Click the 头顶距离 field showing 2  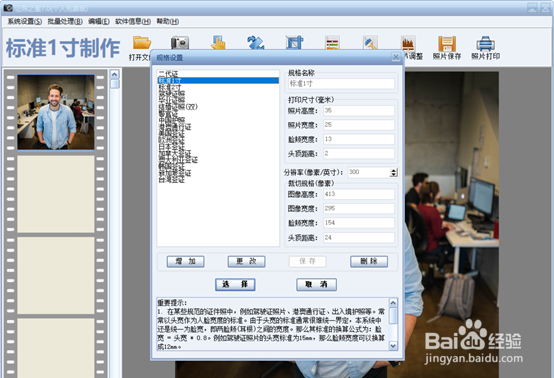point(359,153)
